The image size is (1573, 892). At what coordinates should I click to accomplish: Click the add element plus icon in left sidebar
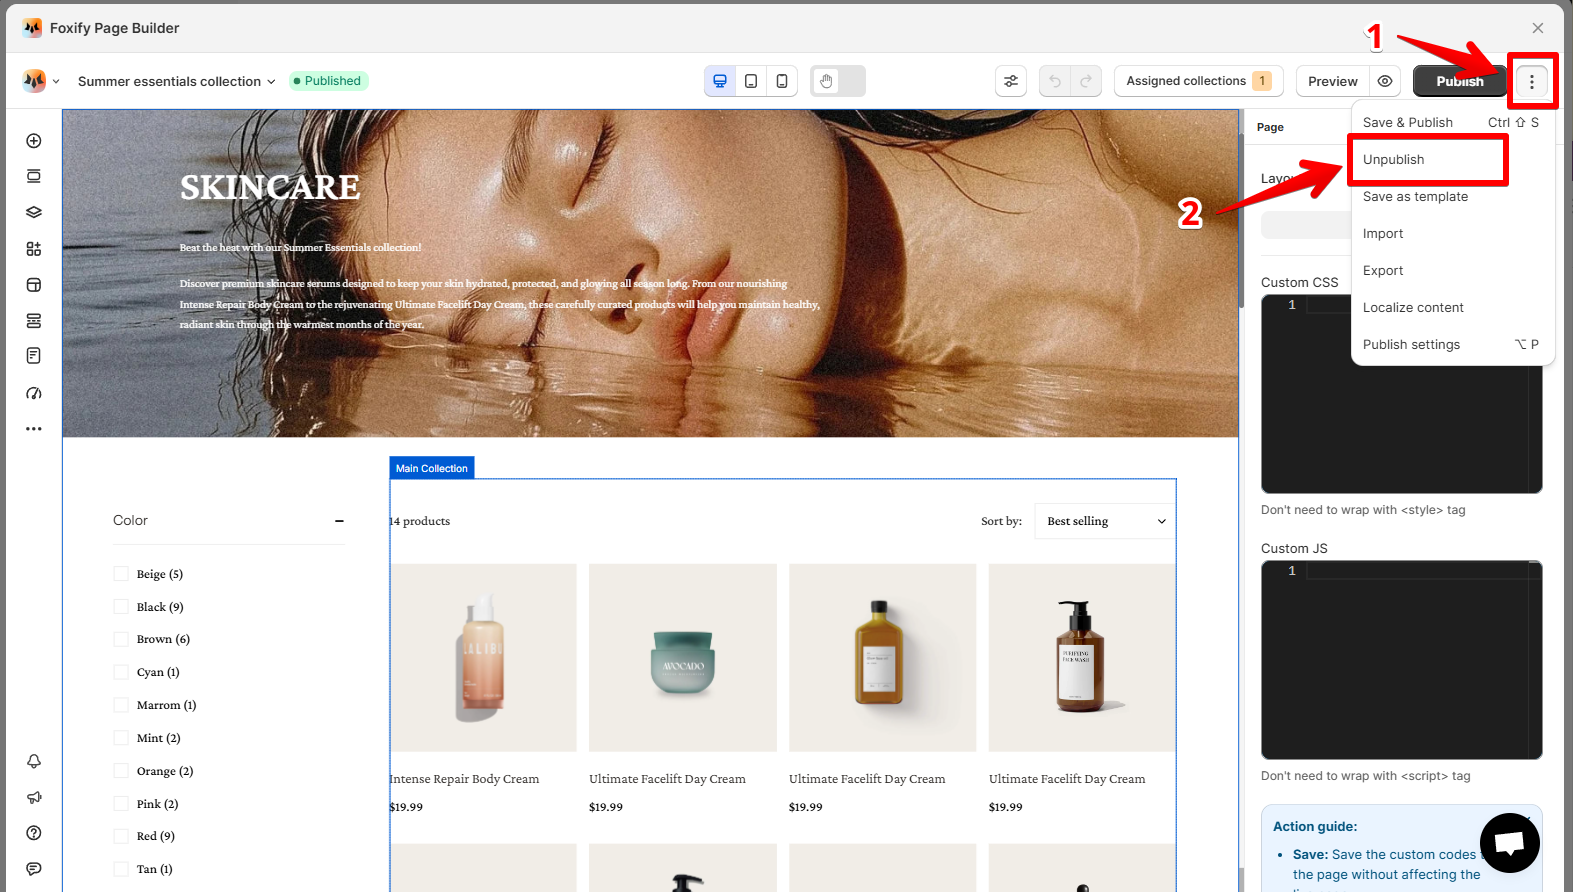coord(34,141)
